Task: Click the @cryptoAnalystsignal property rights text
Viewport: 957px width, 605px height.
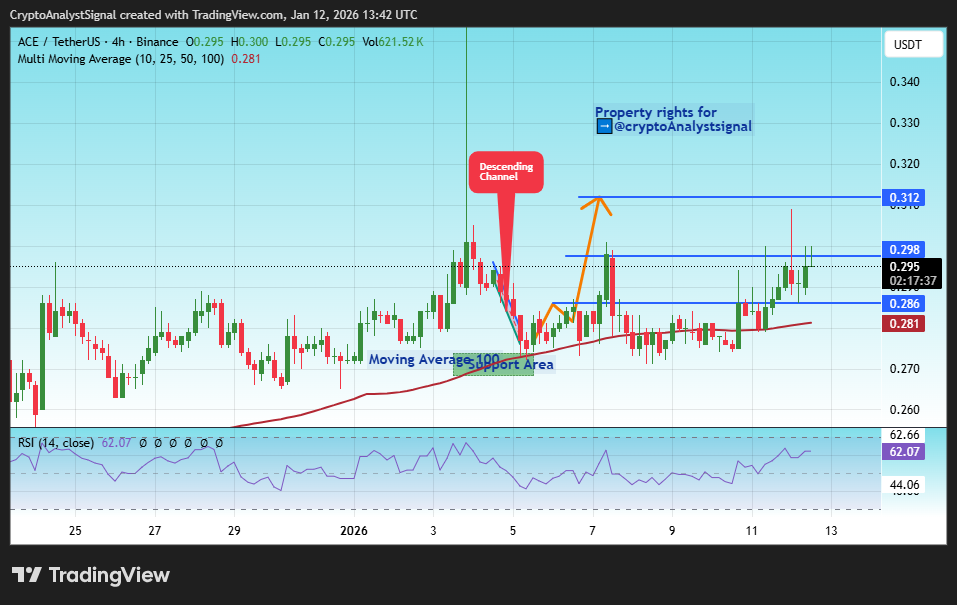Action: 682,127
